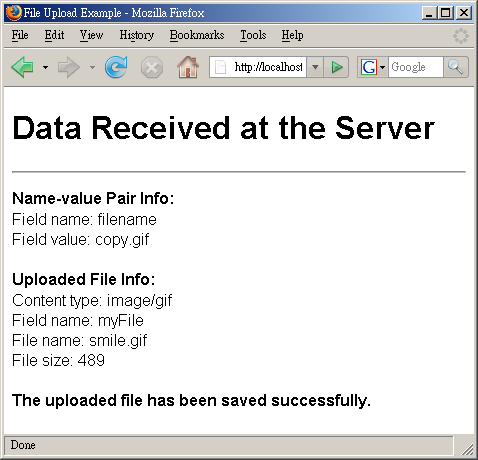This screenshot has height=460, width=478.
Task: Expand the address bar URL dropdown
Action: click(315, 67)
